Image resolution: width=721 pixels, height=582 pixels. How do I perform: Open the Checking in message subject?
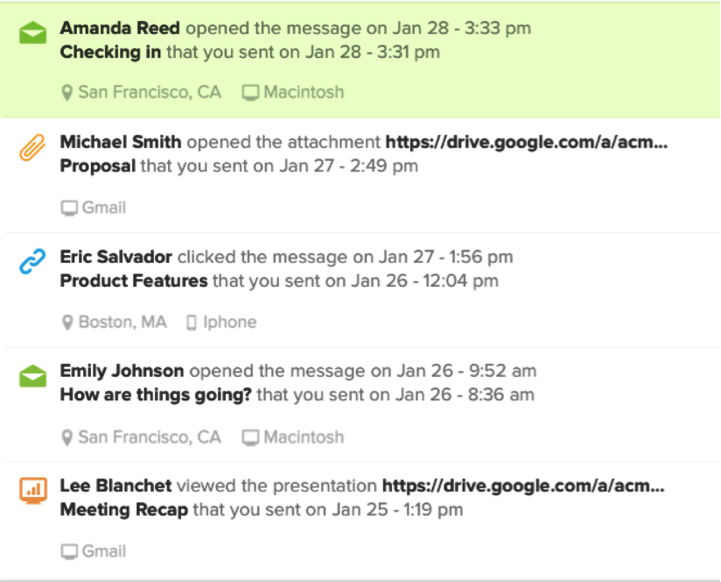click(110, 52)
